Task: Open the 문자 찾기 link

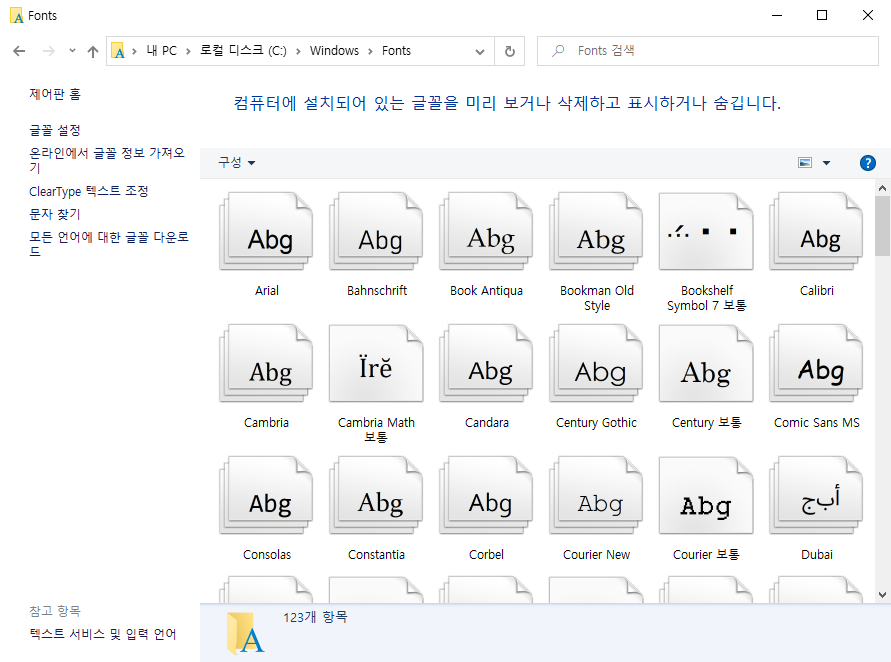Action: (55, 214)
